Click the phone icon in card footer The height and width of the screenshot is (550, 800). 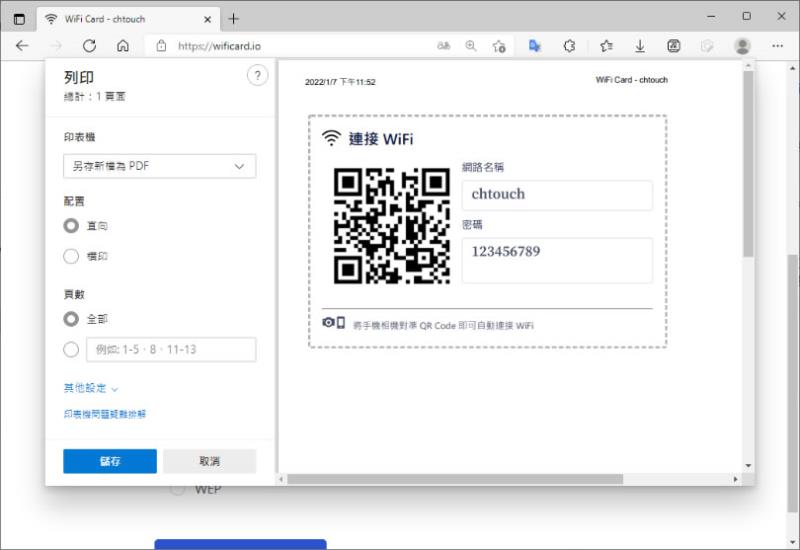pyautogui.click(x=341, y=322)
